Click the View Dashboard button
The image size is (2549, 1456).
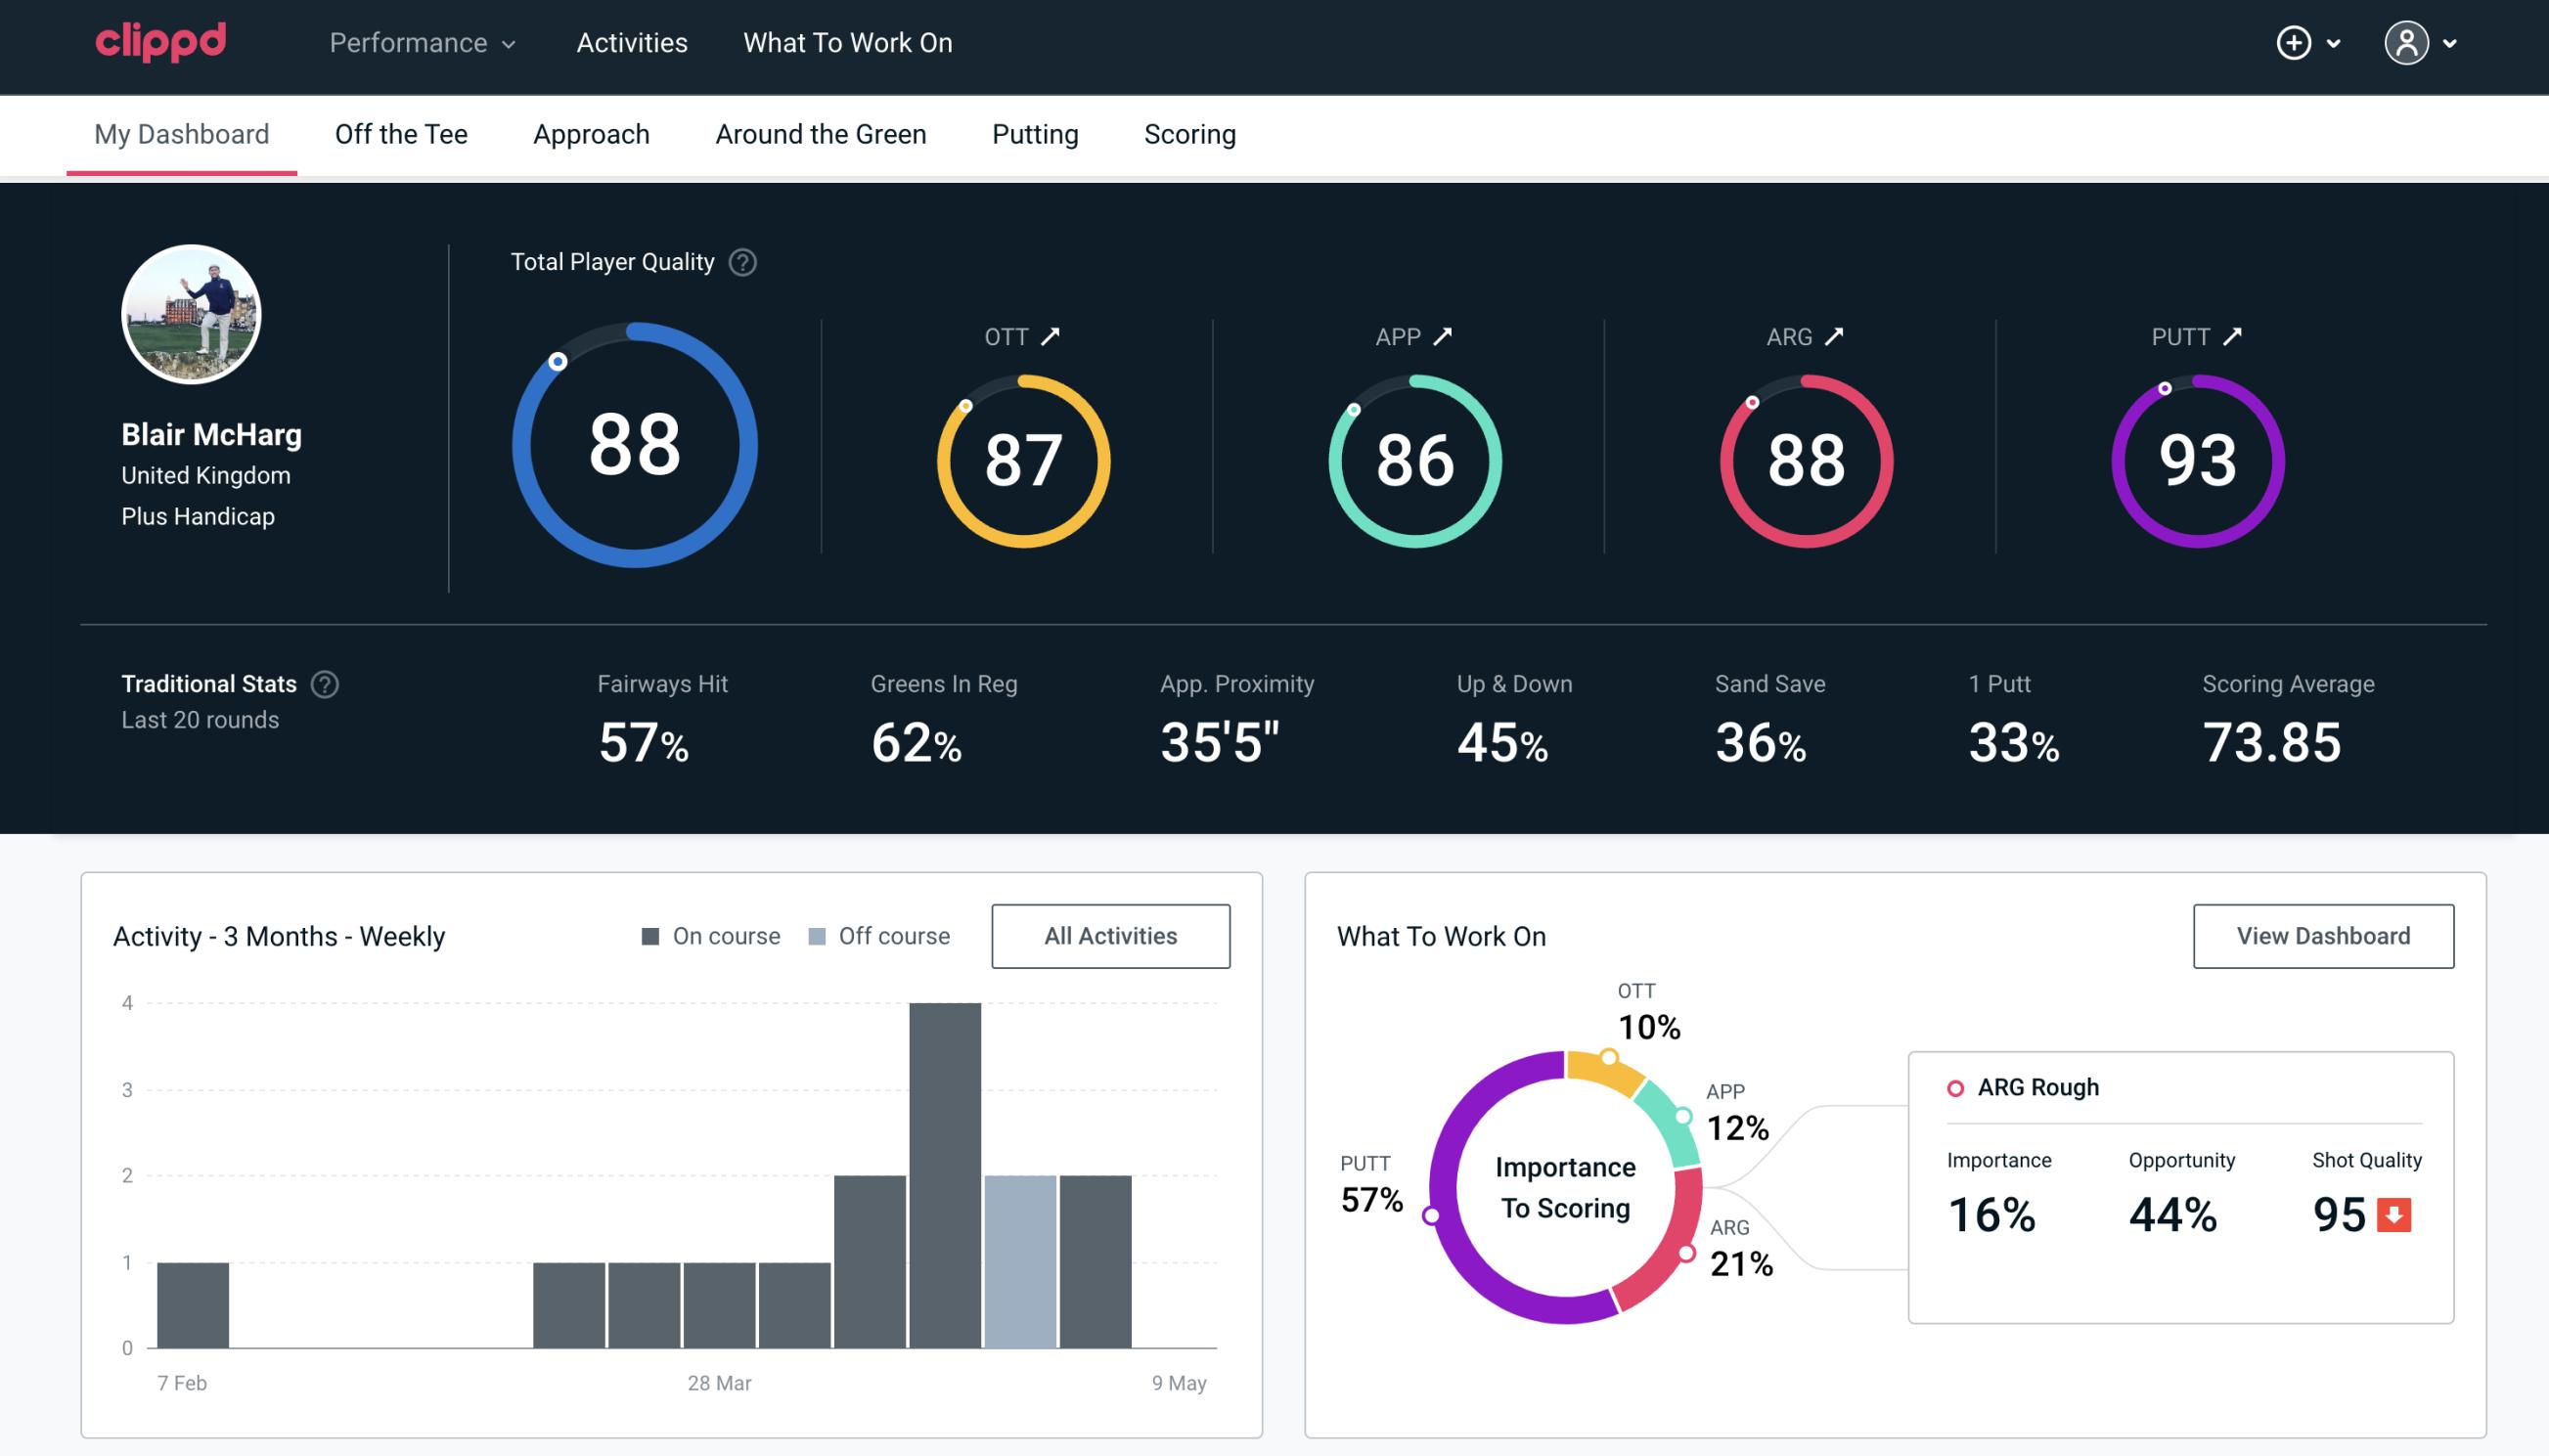tap(2321, 935)
